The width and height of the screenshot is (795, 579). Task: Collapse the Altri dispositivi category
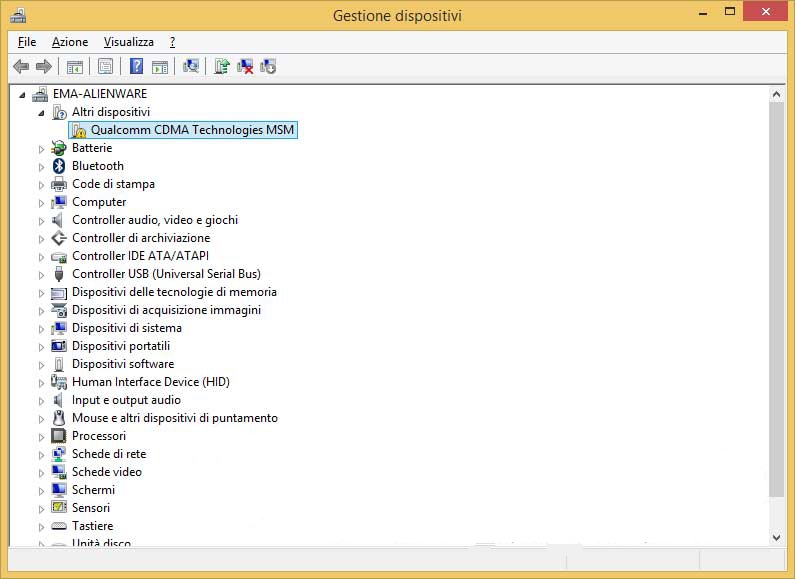42,113
